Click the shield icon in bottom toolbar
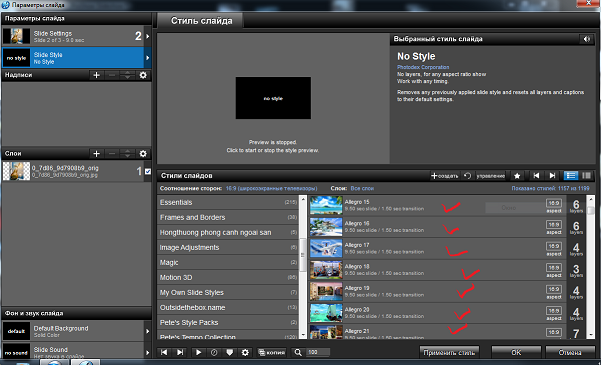 [x=230, y=352]
